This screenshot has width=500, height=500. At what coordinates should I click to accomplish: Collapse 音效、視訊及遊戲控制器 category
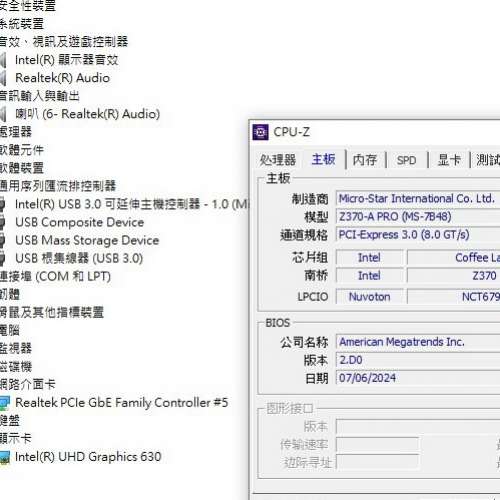(64, 42)
